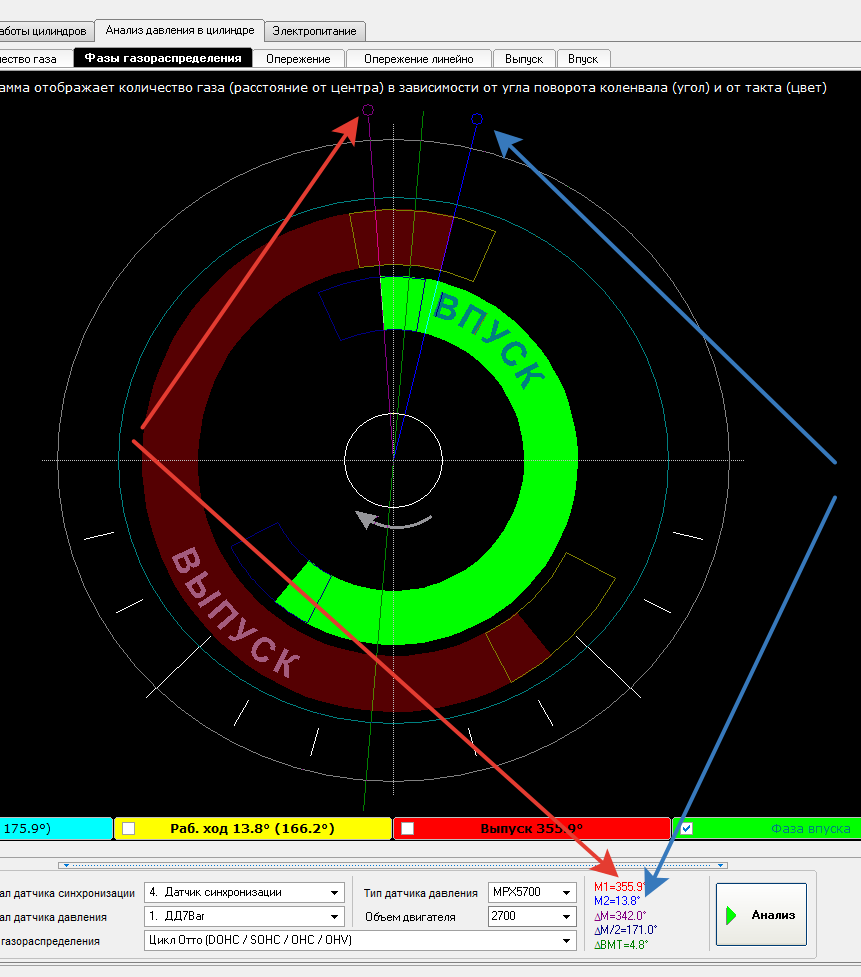The image size is (861, 977).
Task: Select the 'Фазы газораспределения' sub-tab
Action: (163, 58)
